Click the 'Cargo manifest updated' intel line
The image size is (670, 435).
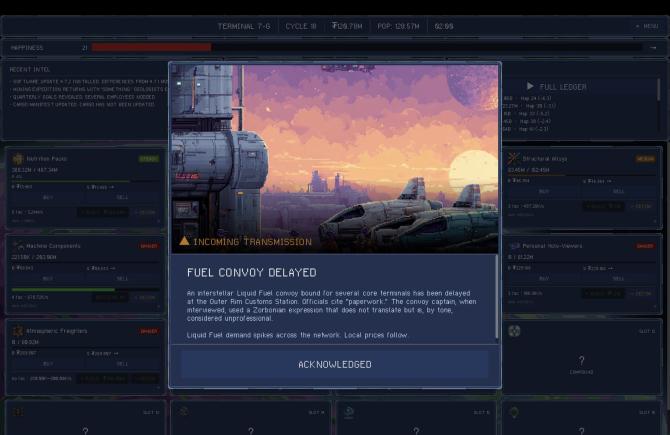coord(83,104)
